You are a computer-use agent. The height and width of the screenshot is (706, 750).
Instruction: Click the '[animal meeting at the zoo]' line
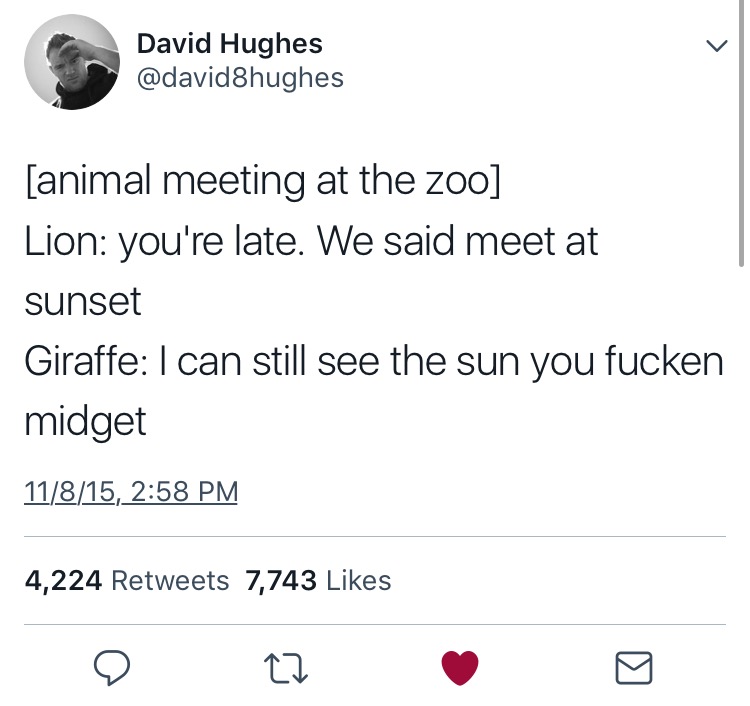click(264, 181)
